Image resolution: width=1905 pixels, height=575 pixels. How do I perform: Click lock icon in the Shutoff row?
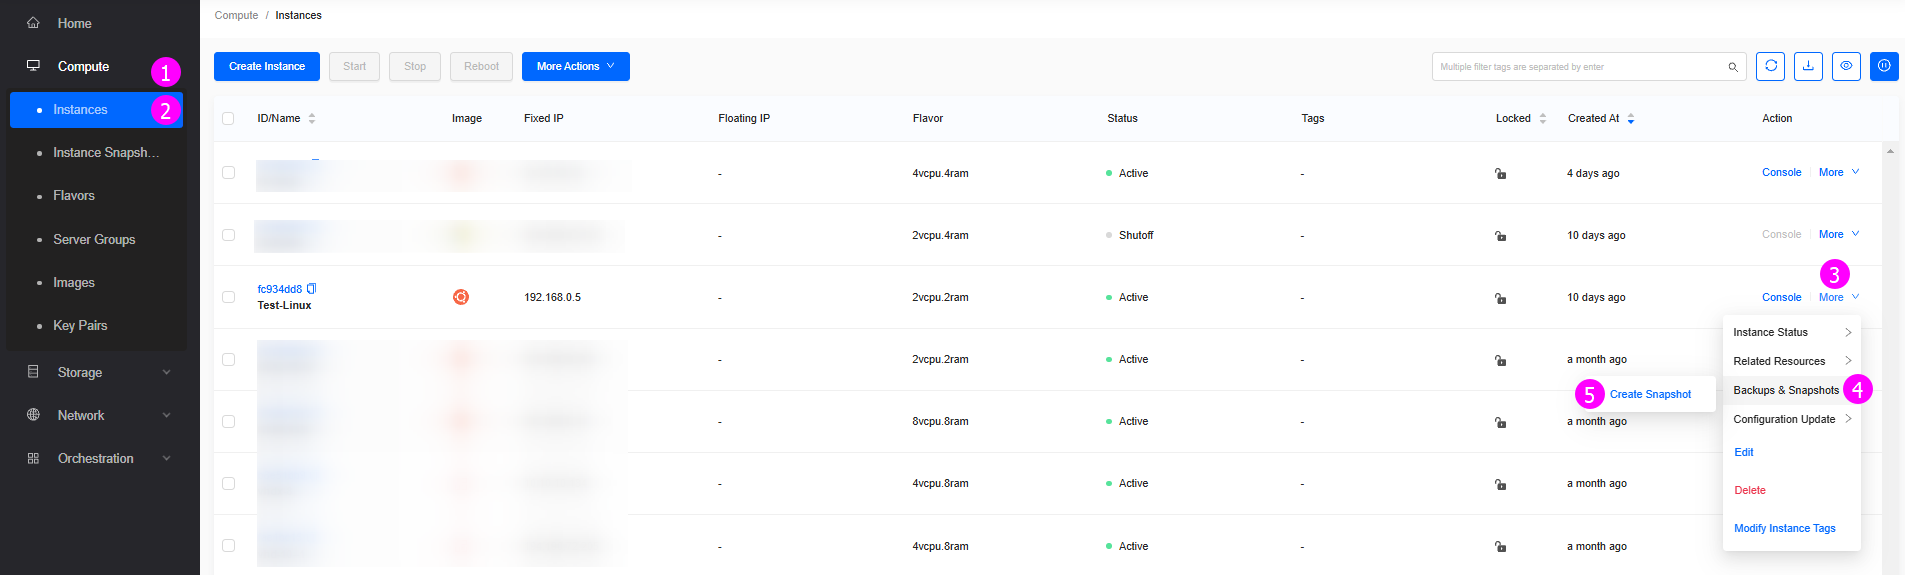[x=1500, y=236]
